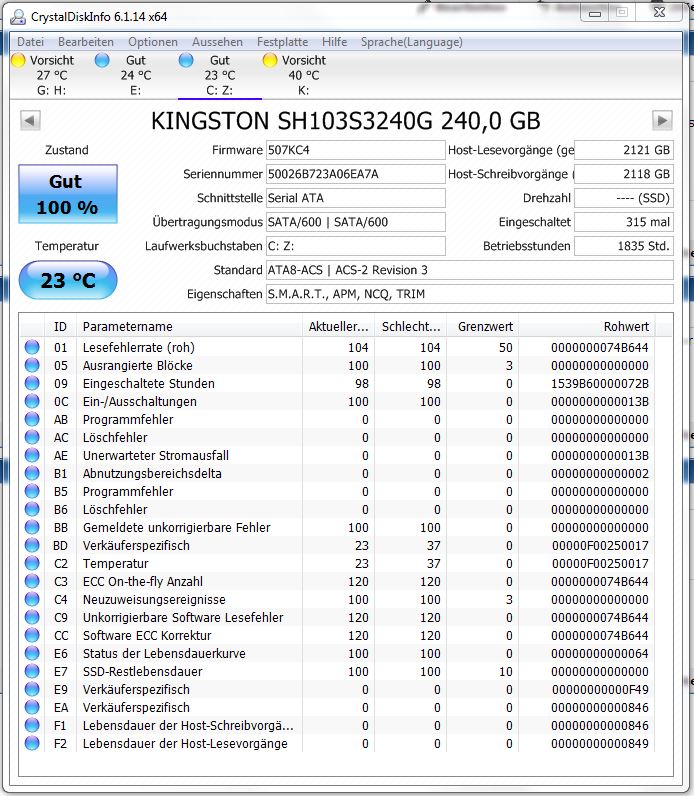The image size is (694, 796).
Task: Open the Festplatte menu
Action: click(282, 42)
